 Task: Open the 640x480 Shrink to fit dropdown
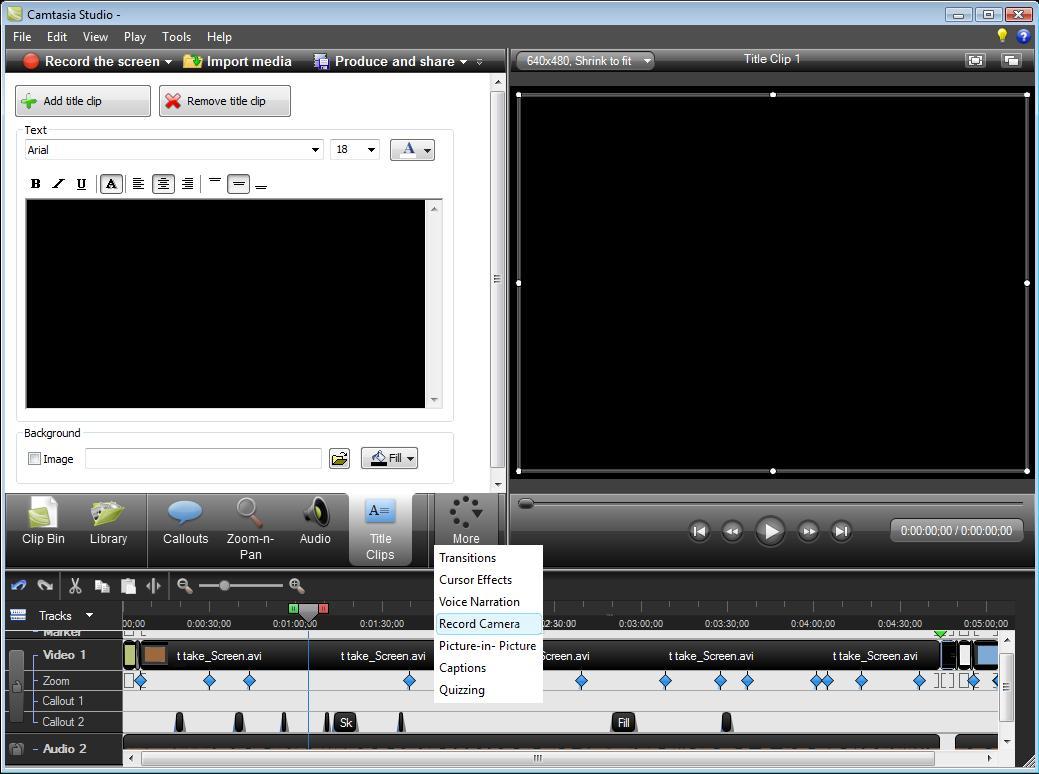584,60
